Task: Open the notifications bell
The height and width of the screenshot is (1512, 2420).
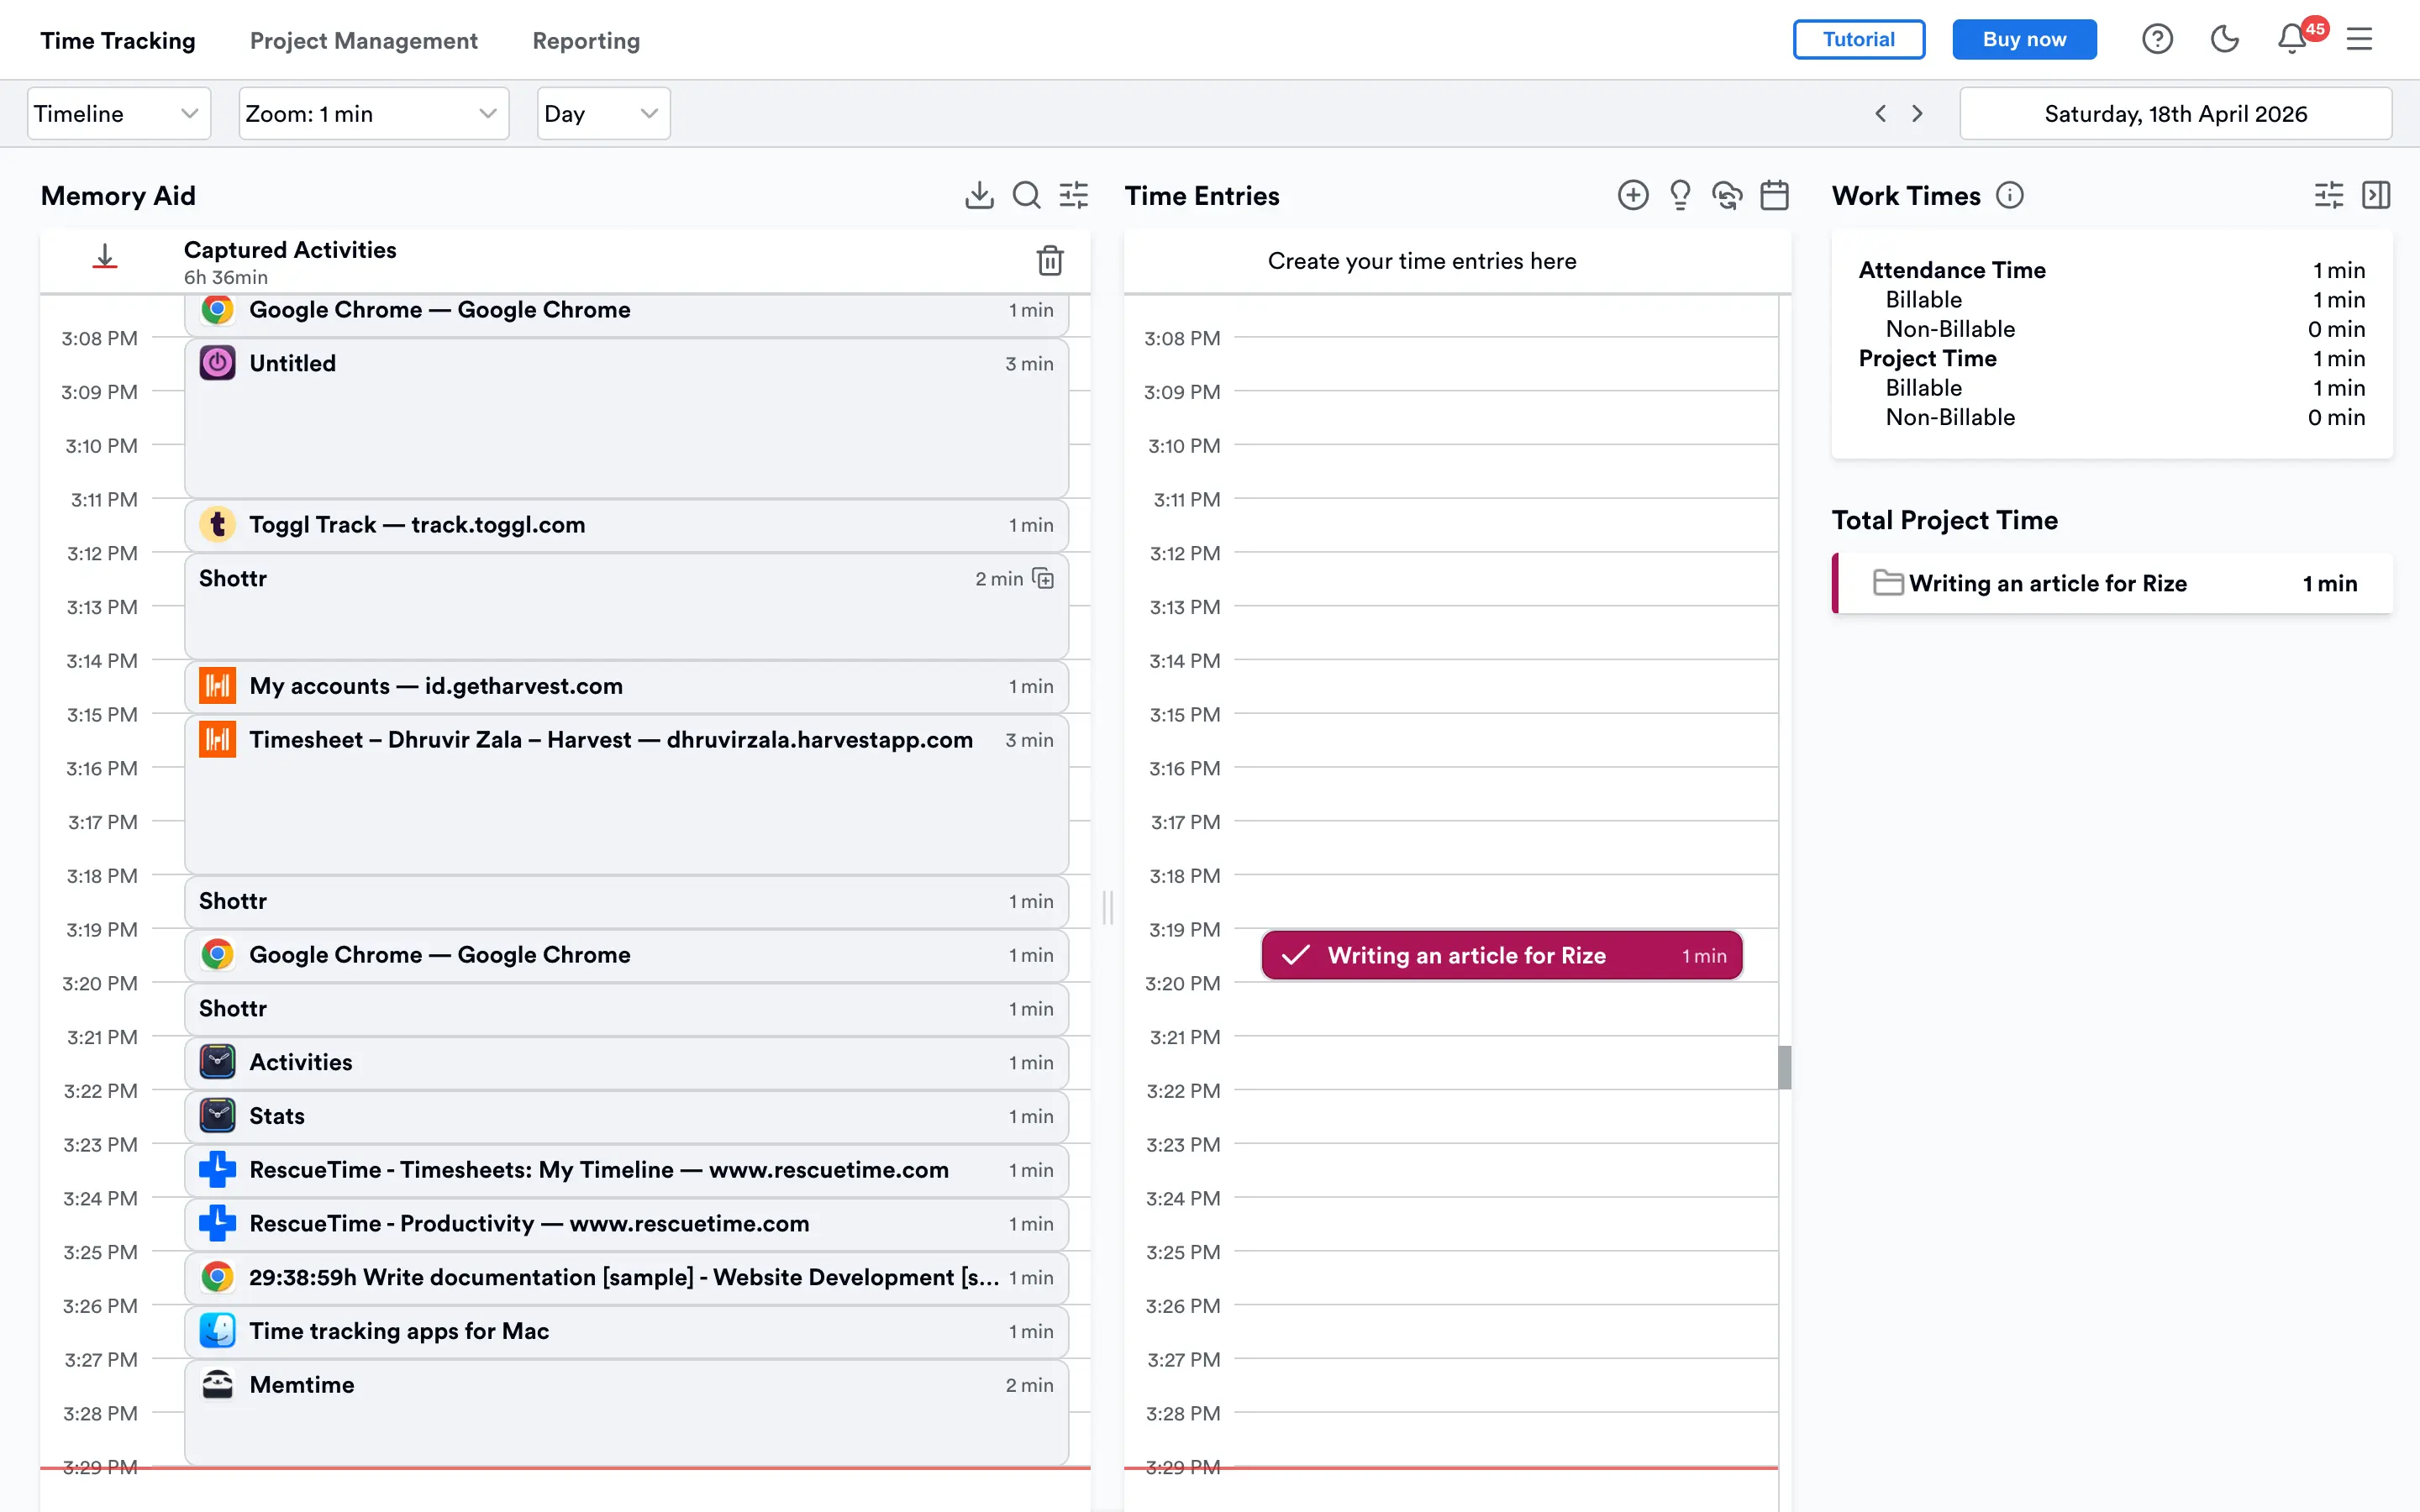Action: (x=2292, y=40)
